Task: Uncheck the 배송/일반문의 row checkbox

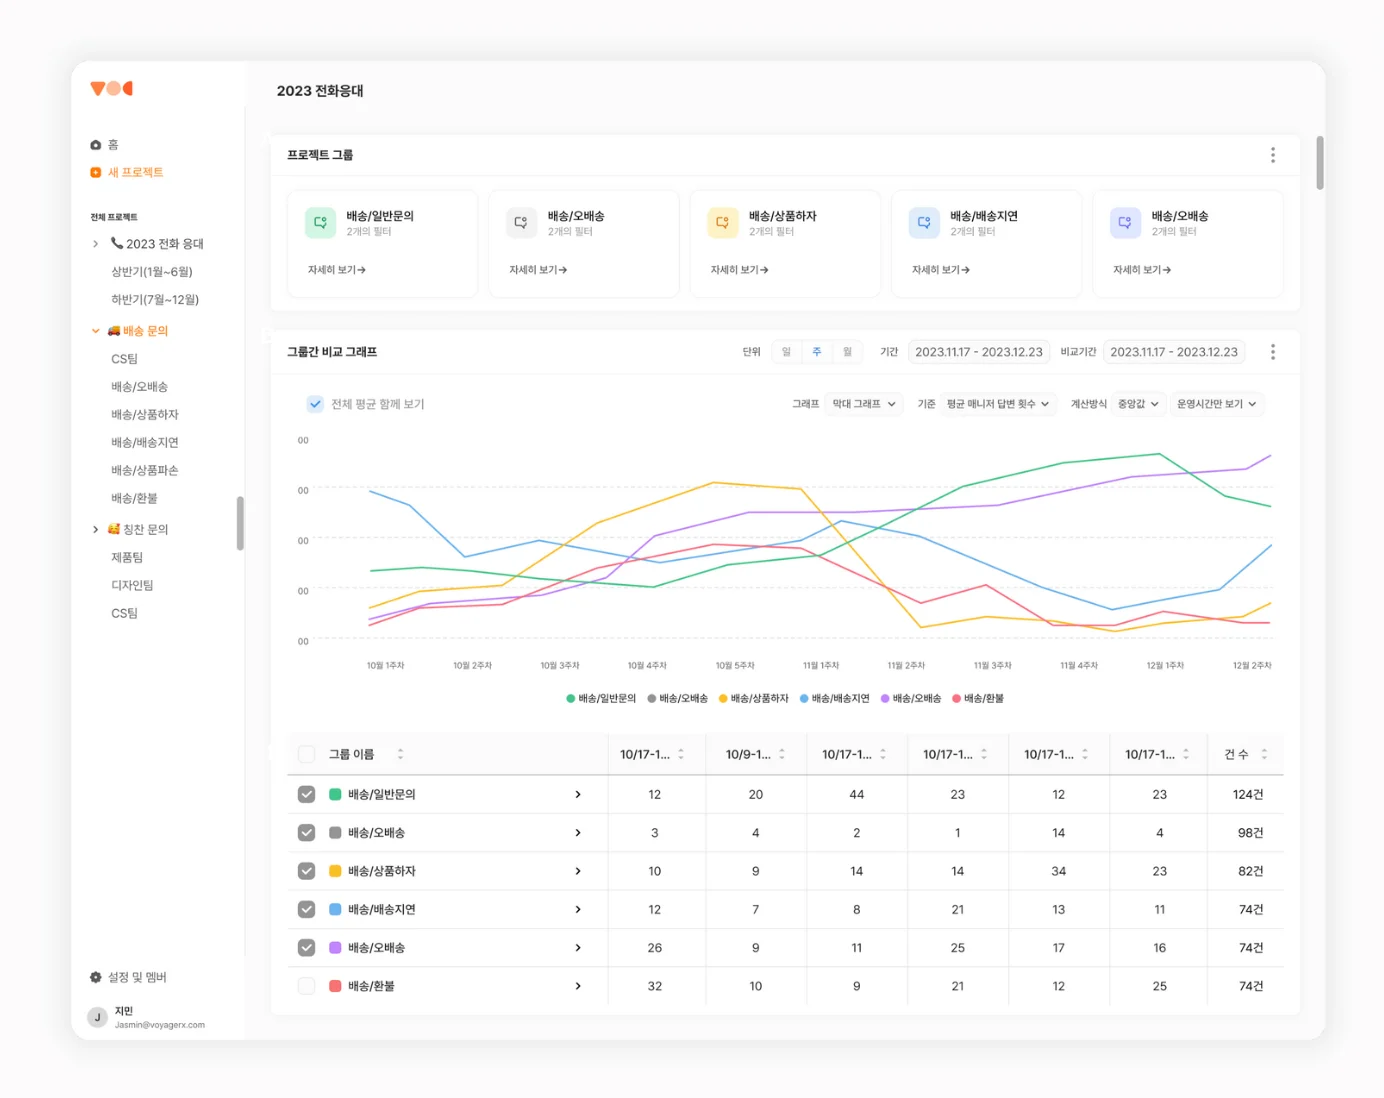Action: [307, 794]
